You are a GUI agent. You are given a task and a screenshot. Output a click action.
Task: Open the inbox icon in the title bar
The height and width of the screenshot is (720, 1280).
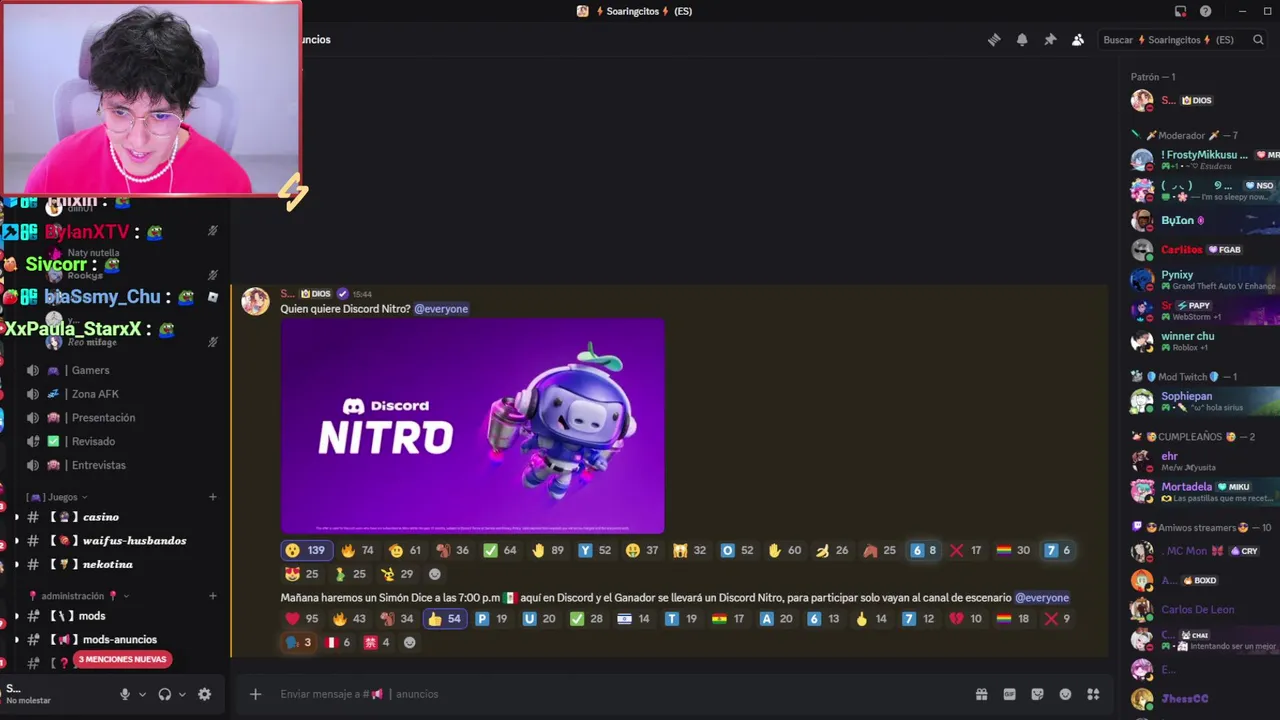pyautogui.click(x=1180, y=11)
